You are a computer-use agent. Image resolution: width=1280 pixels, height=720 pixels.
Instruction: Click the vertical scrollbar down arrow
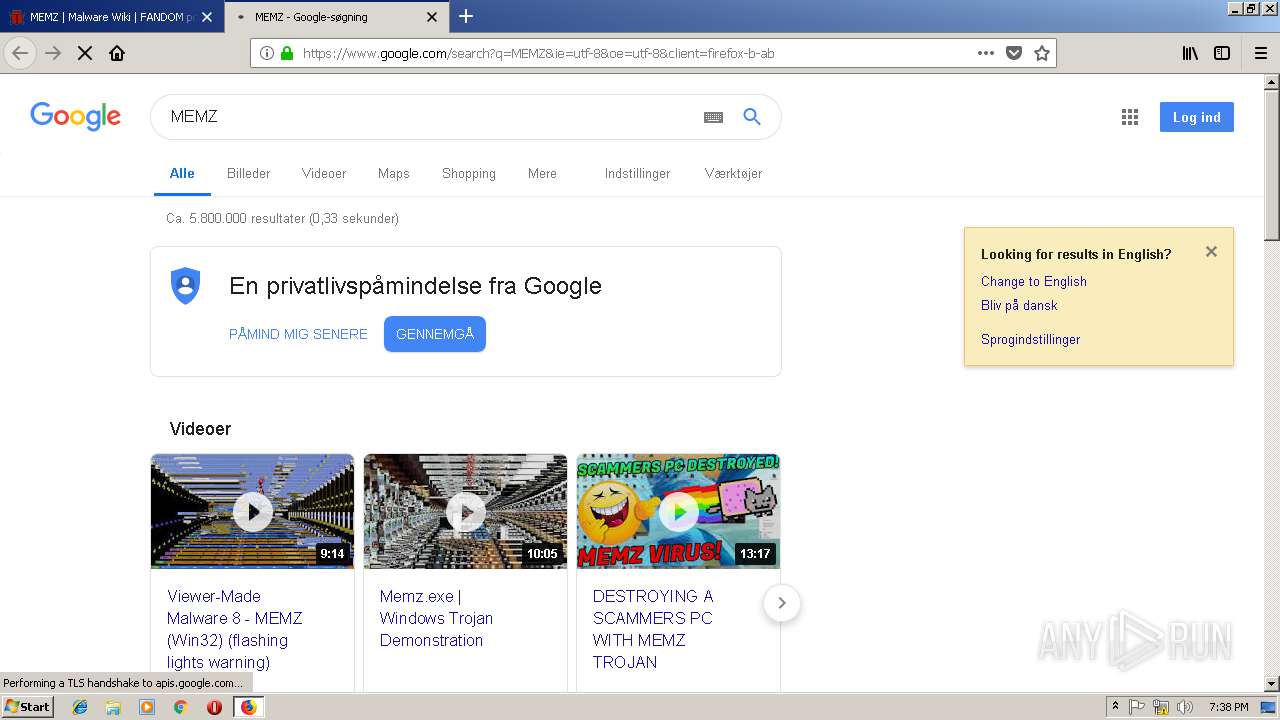click(1272, 684)
